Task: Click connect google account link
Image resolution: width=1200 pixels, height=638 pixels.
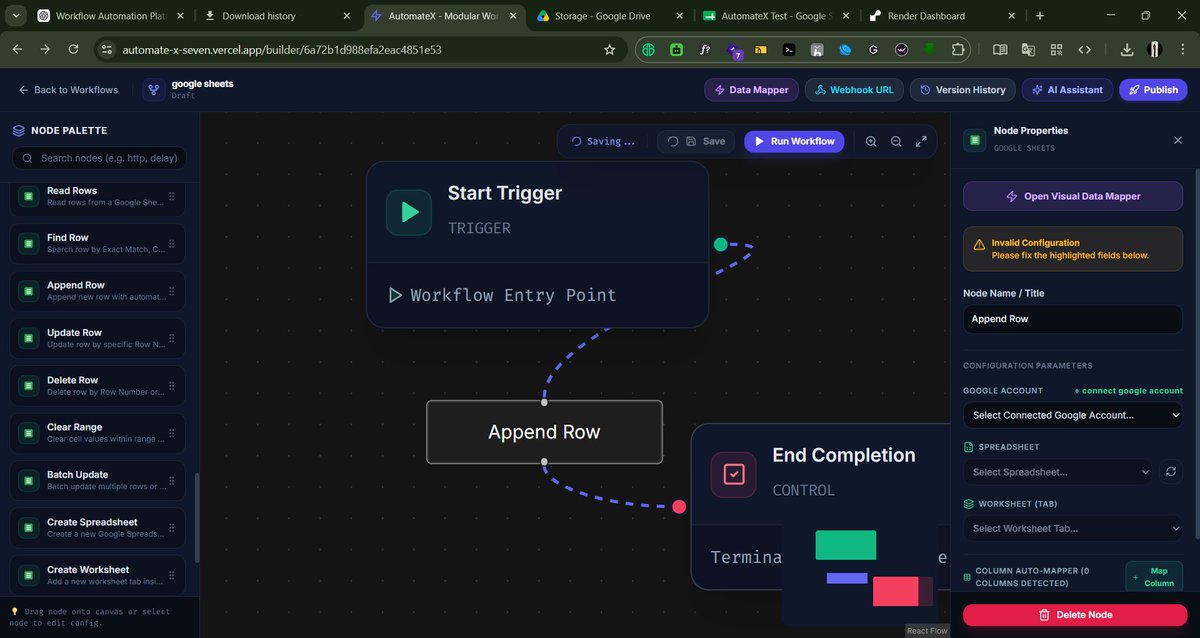Action: pos(1128,391)
